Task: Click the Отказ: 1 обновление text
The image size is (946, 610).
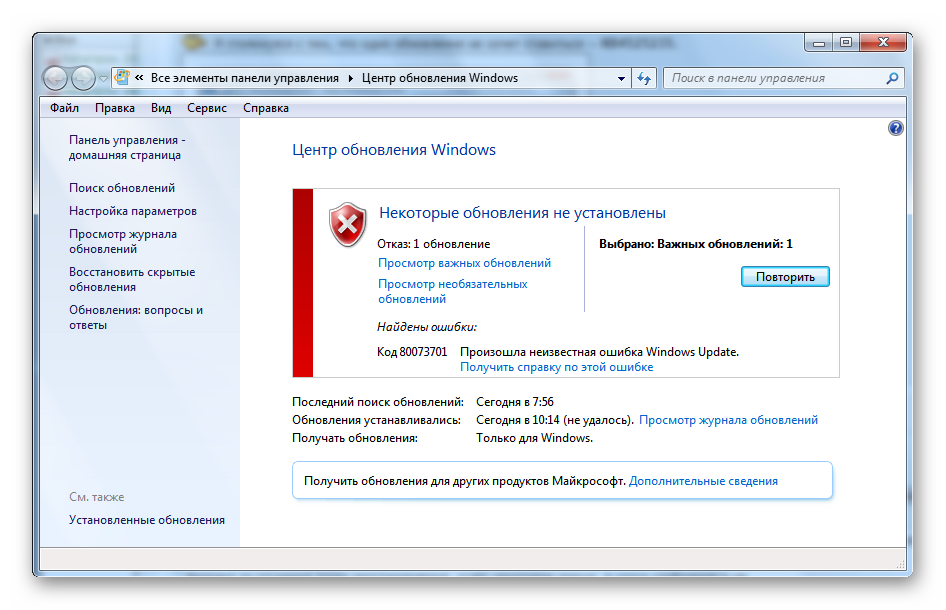Action: coord(433,244)
